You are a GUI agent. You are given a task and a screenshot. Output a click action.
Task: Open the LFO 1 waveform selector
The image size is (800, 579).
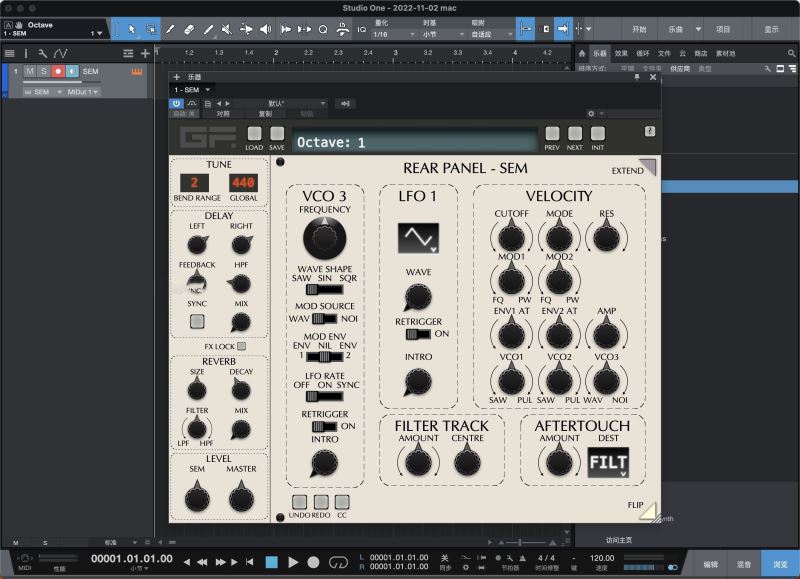tap(418, 238)
